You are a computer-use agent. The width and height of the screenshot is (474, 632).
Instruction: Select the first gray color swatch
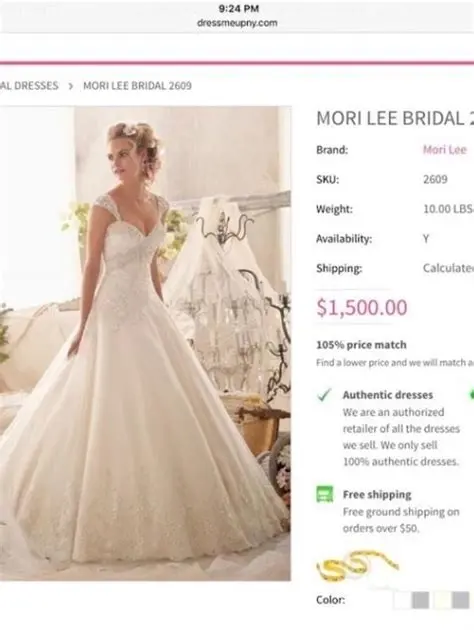[420, 600]
